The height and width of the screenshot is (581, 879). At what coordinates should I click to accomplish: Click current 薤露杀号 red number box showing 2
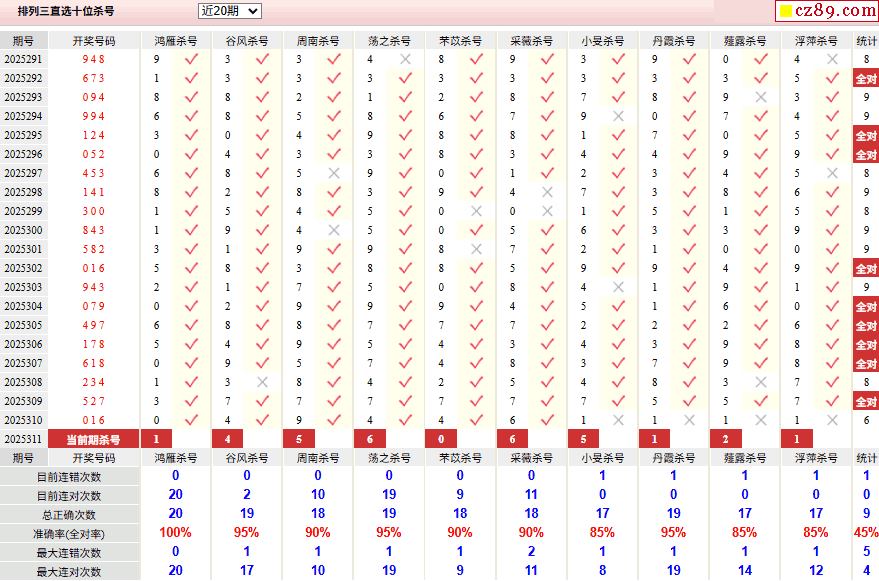pos(726,439)
